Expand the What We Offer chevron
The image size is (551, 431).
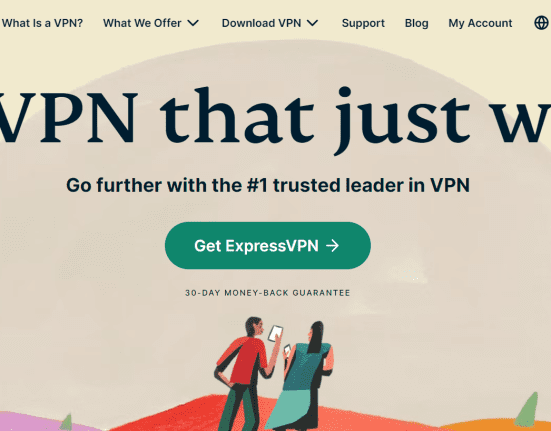click(193, 23)
